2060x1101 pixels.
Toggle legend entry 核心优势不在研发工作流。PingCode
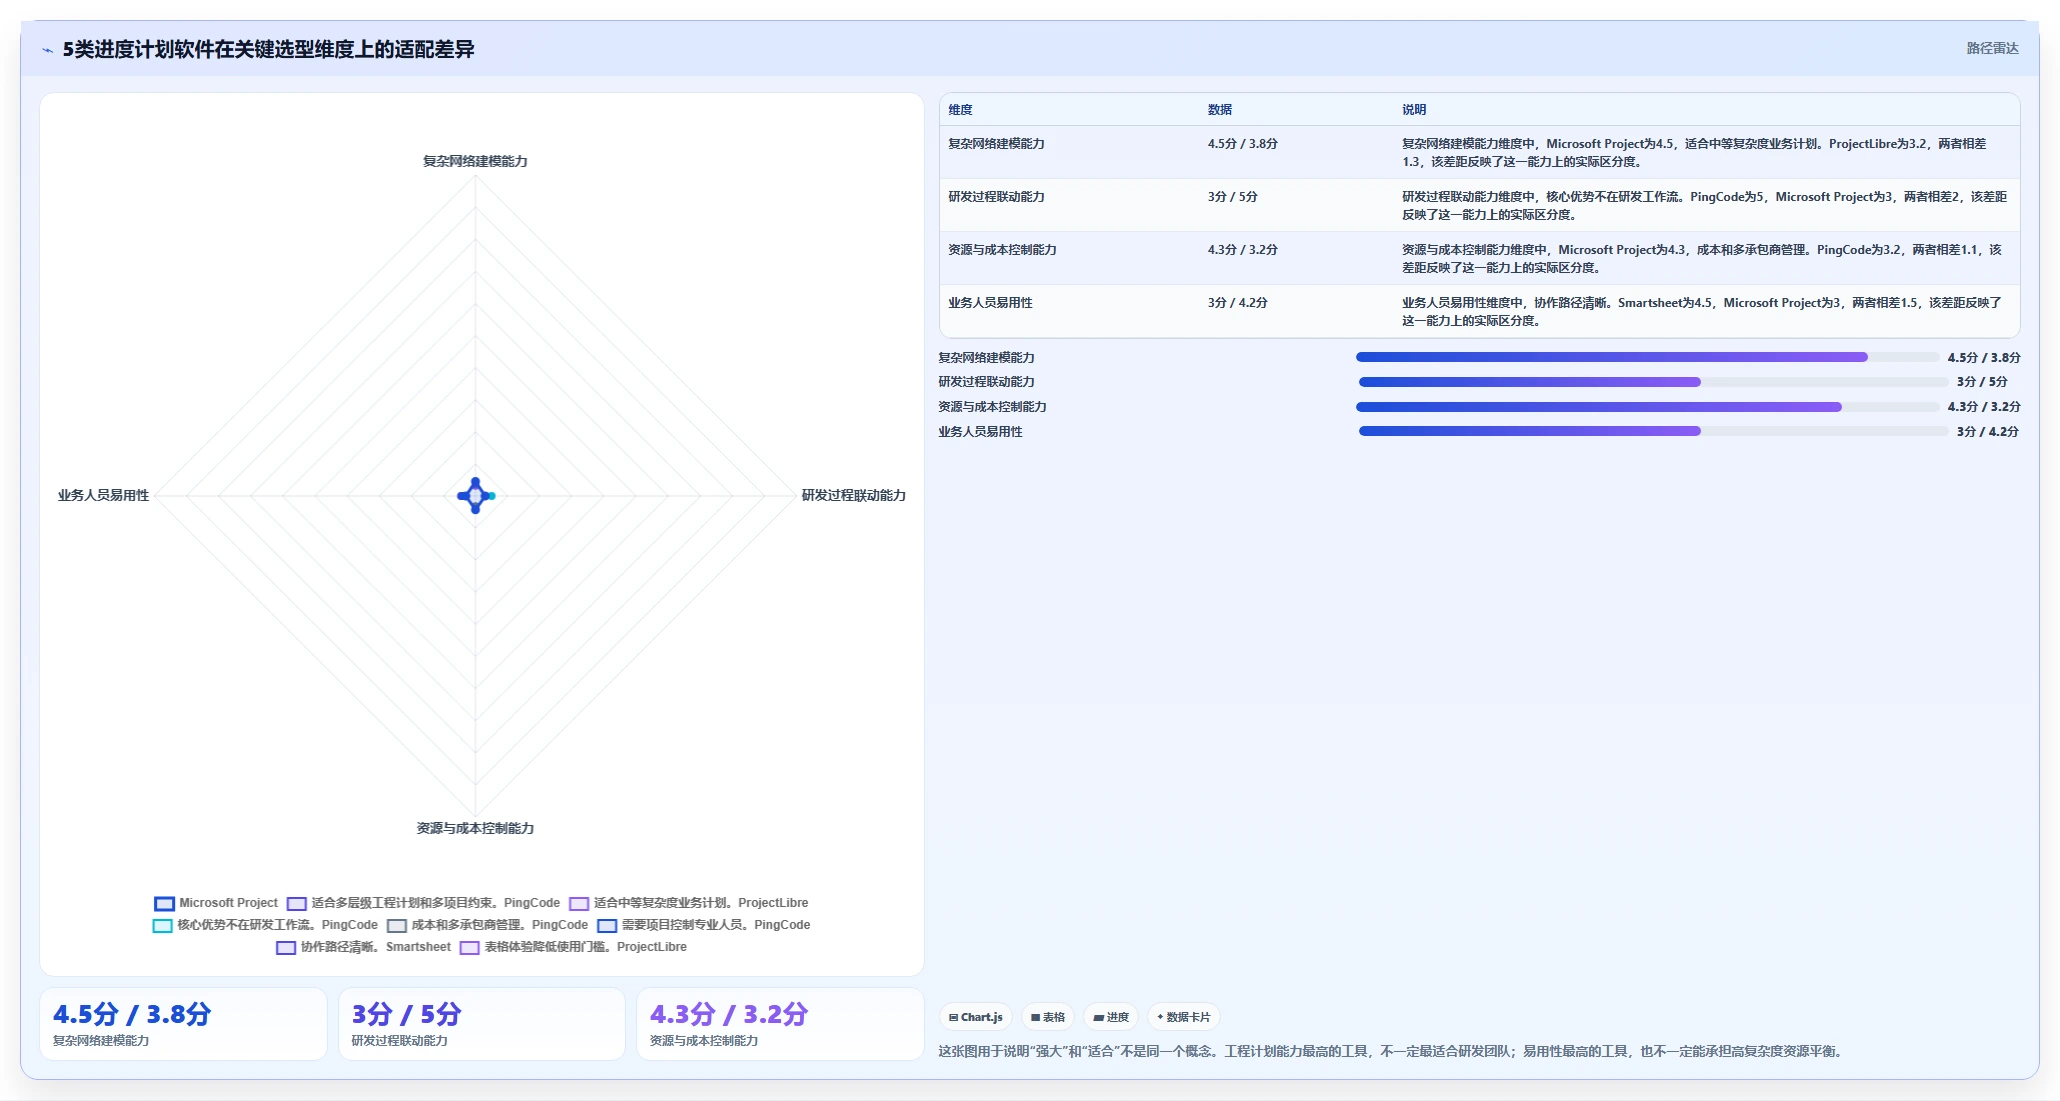tap(265, 925)
